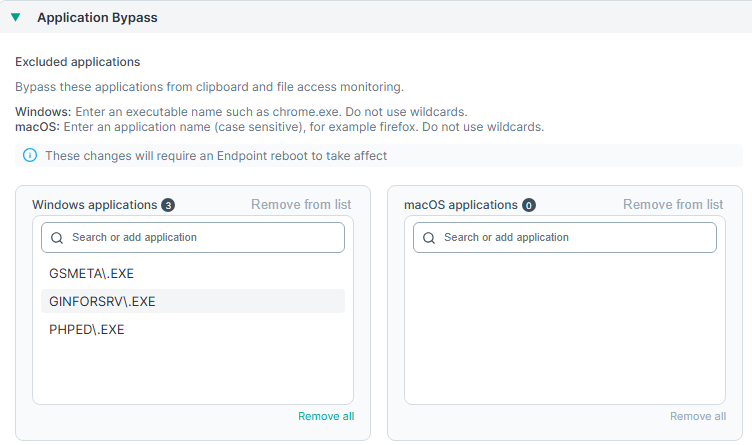Focus the Windows search or add application field
The height and width of the screenshot is (445, 752).
[200, 238]
